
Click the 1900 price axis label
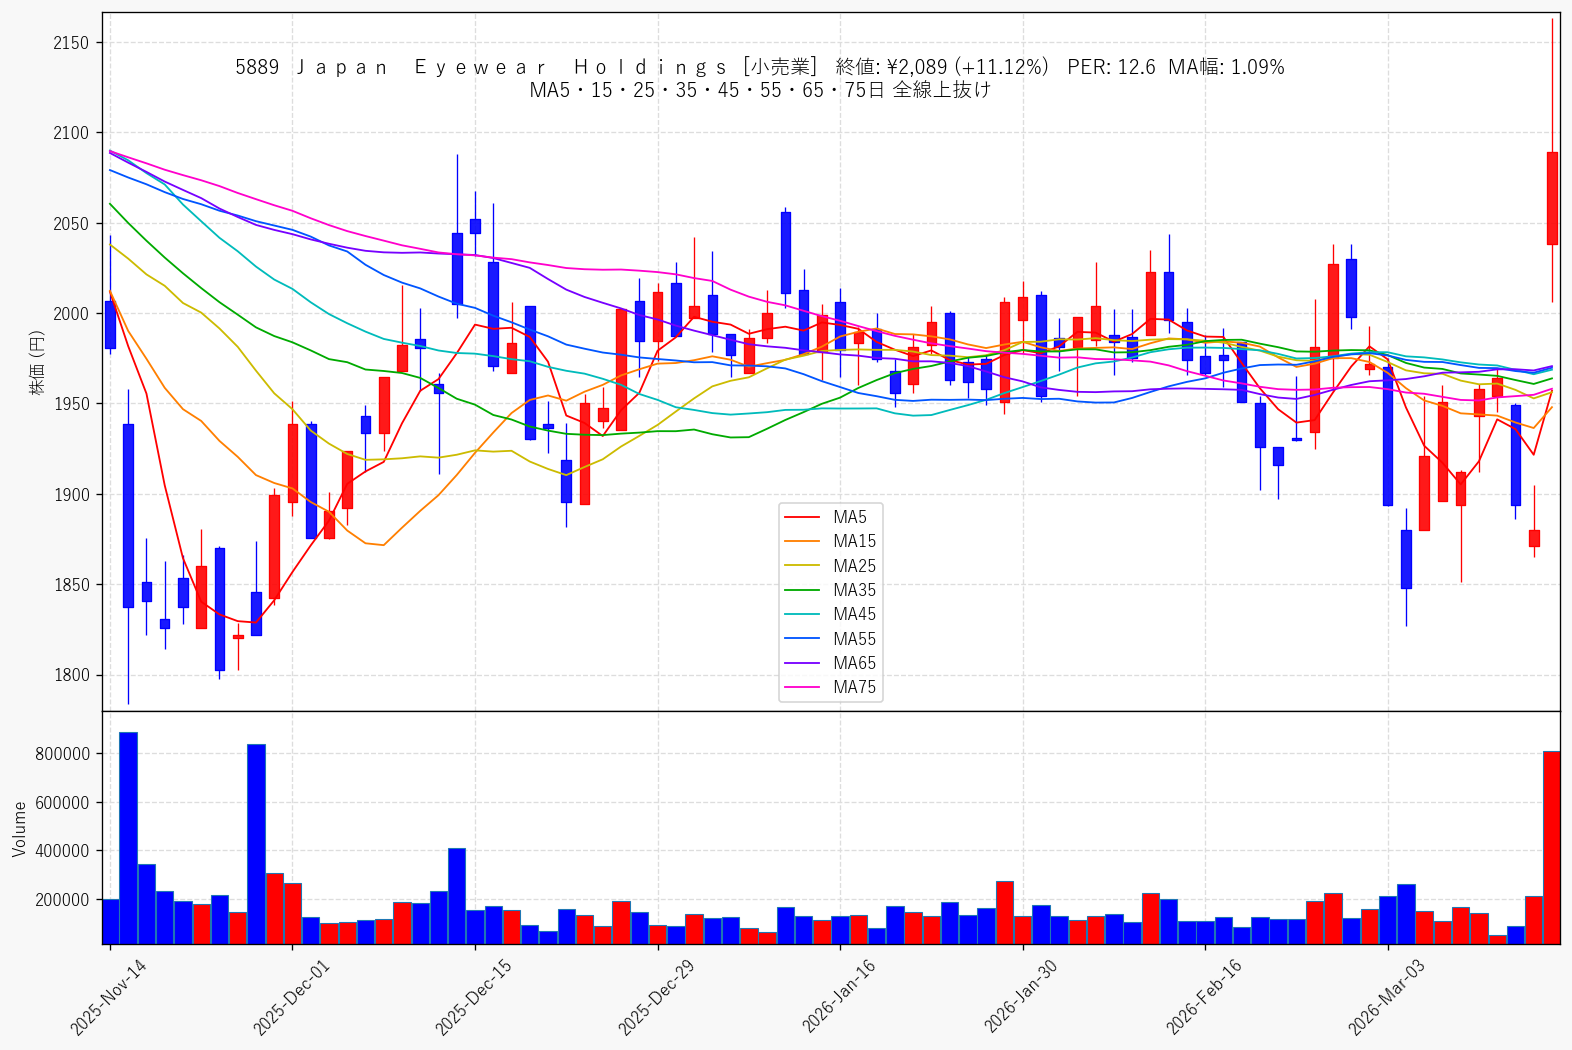pos(71,495)
